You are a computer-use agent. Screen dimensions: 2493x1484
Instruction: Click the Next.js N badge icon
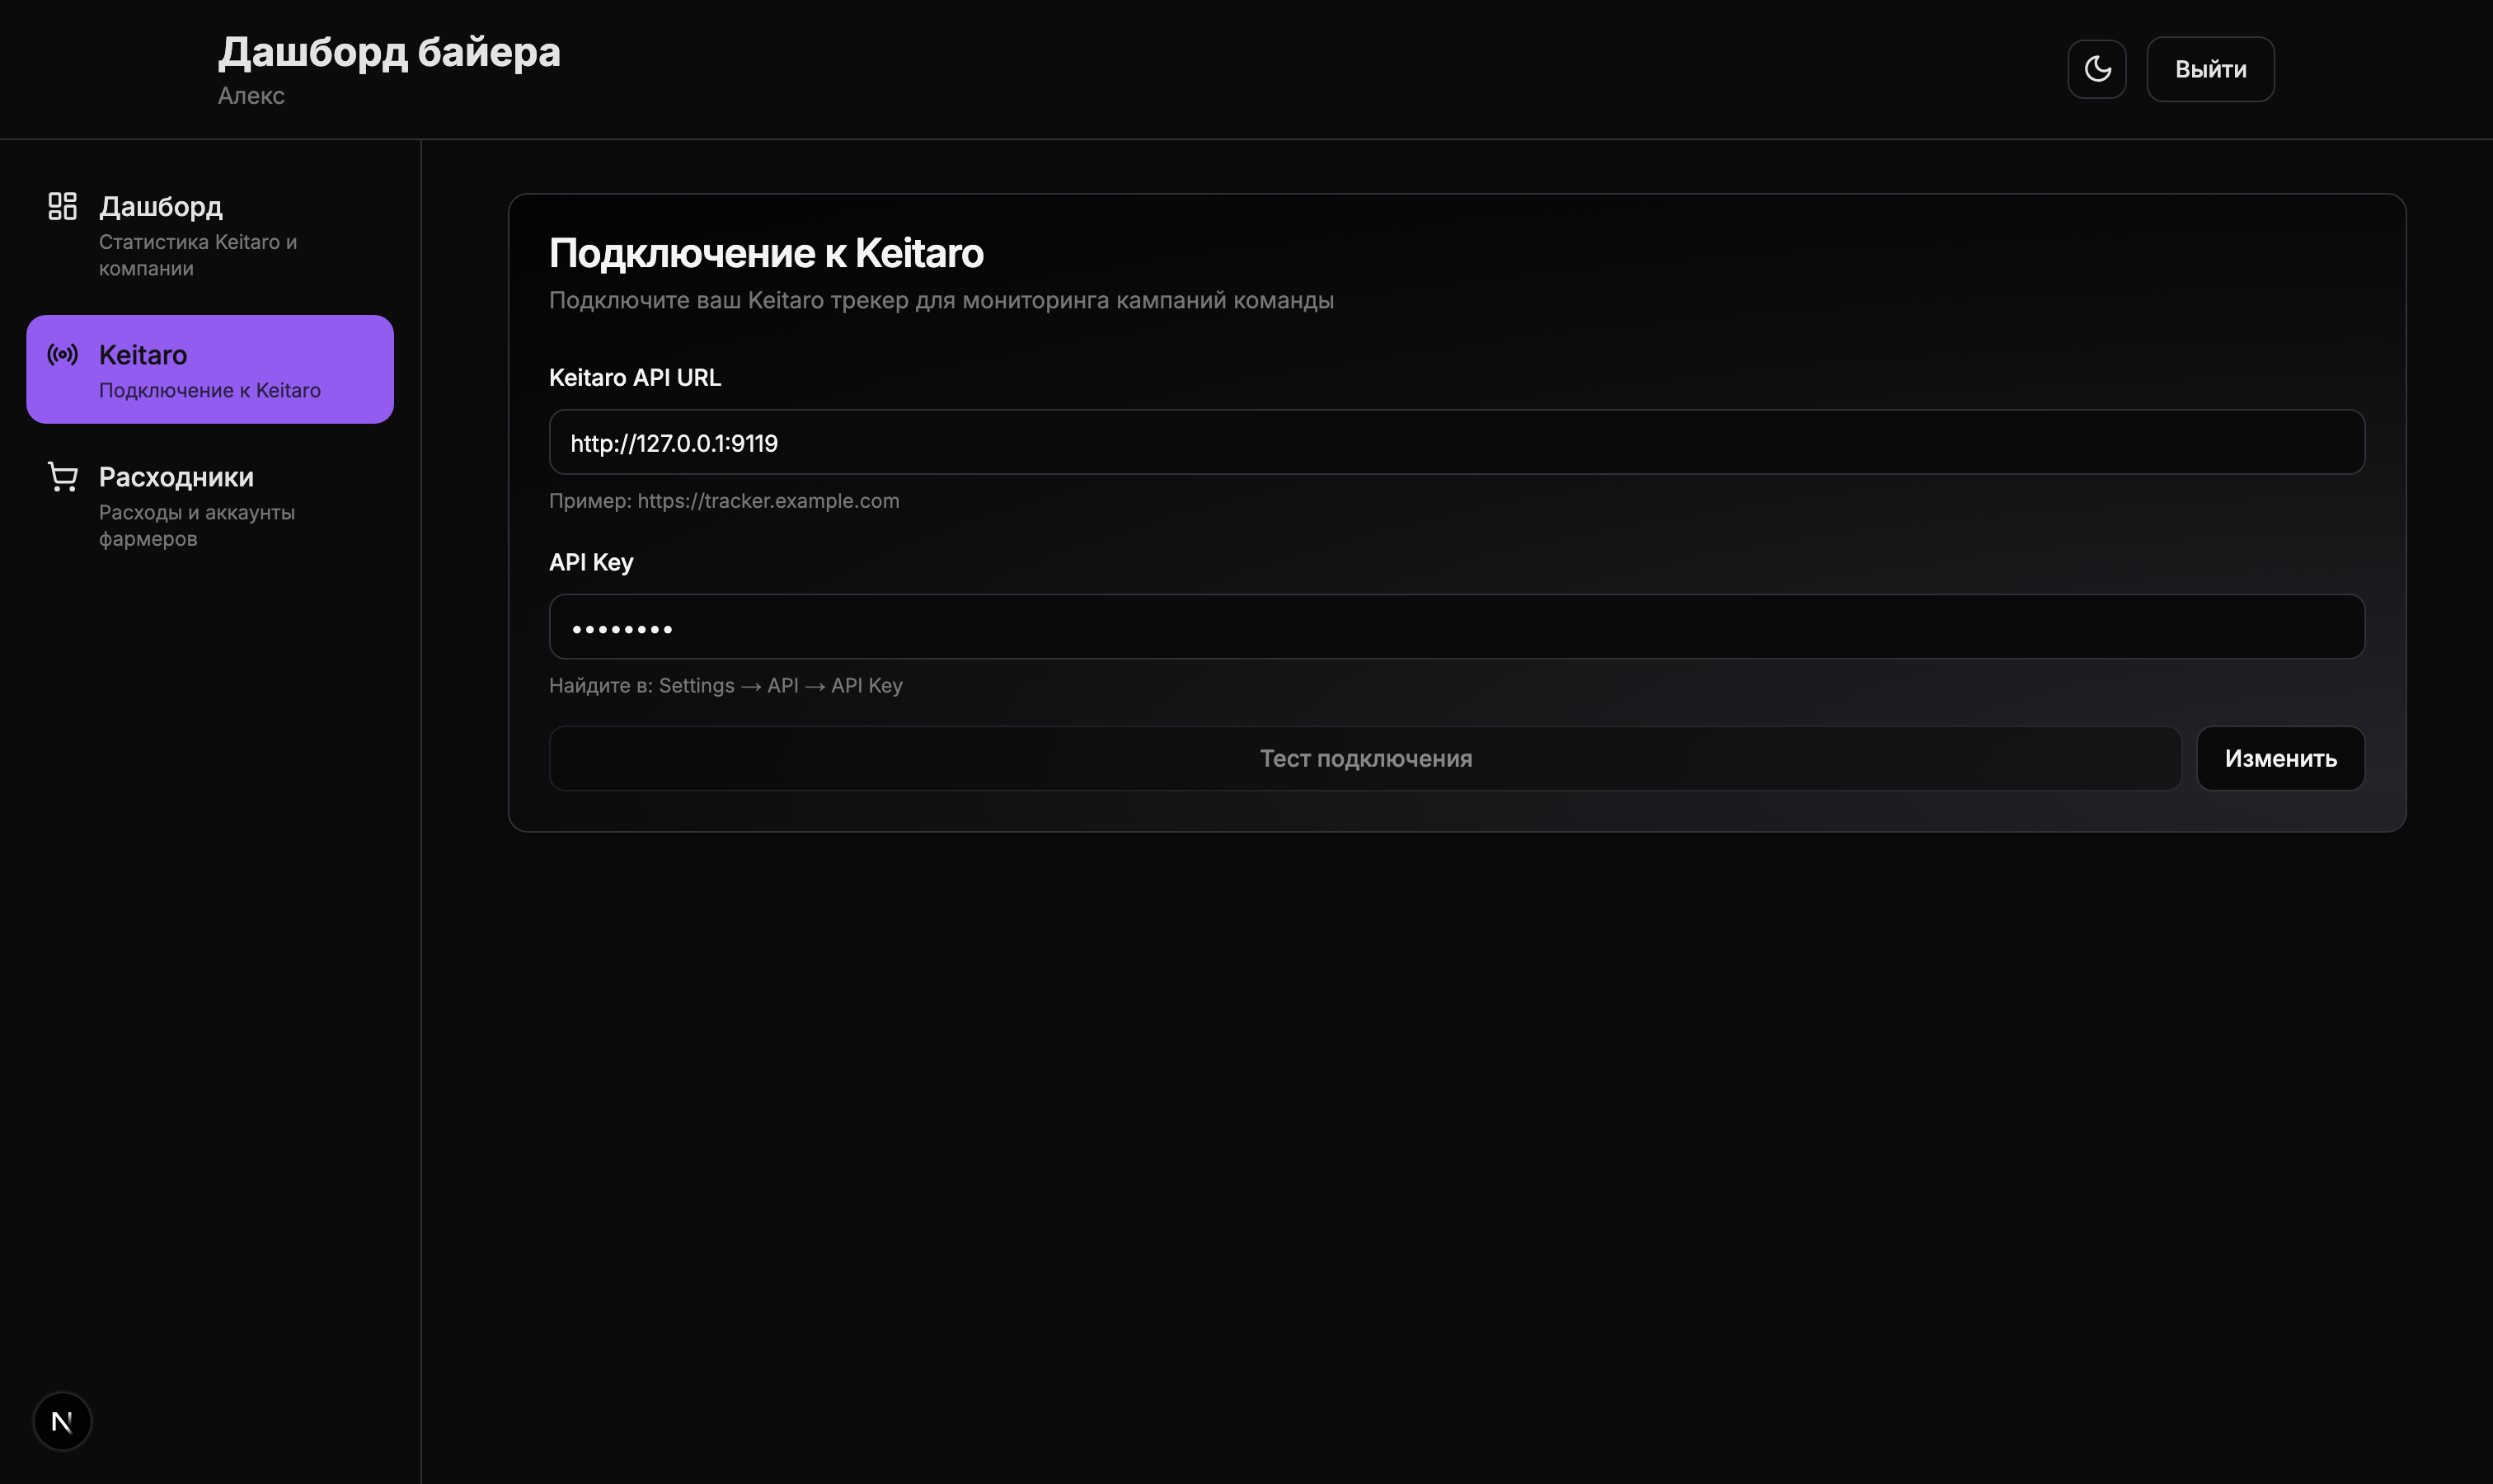coord(62,1421)
